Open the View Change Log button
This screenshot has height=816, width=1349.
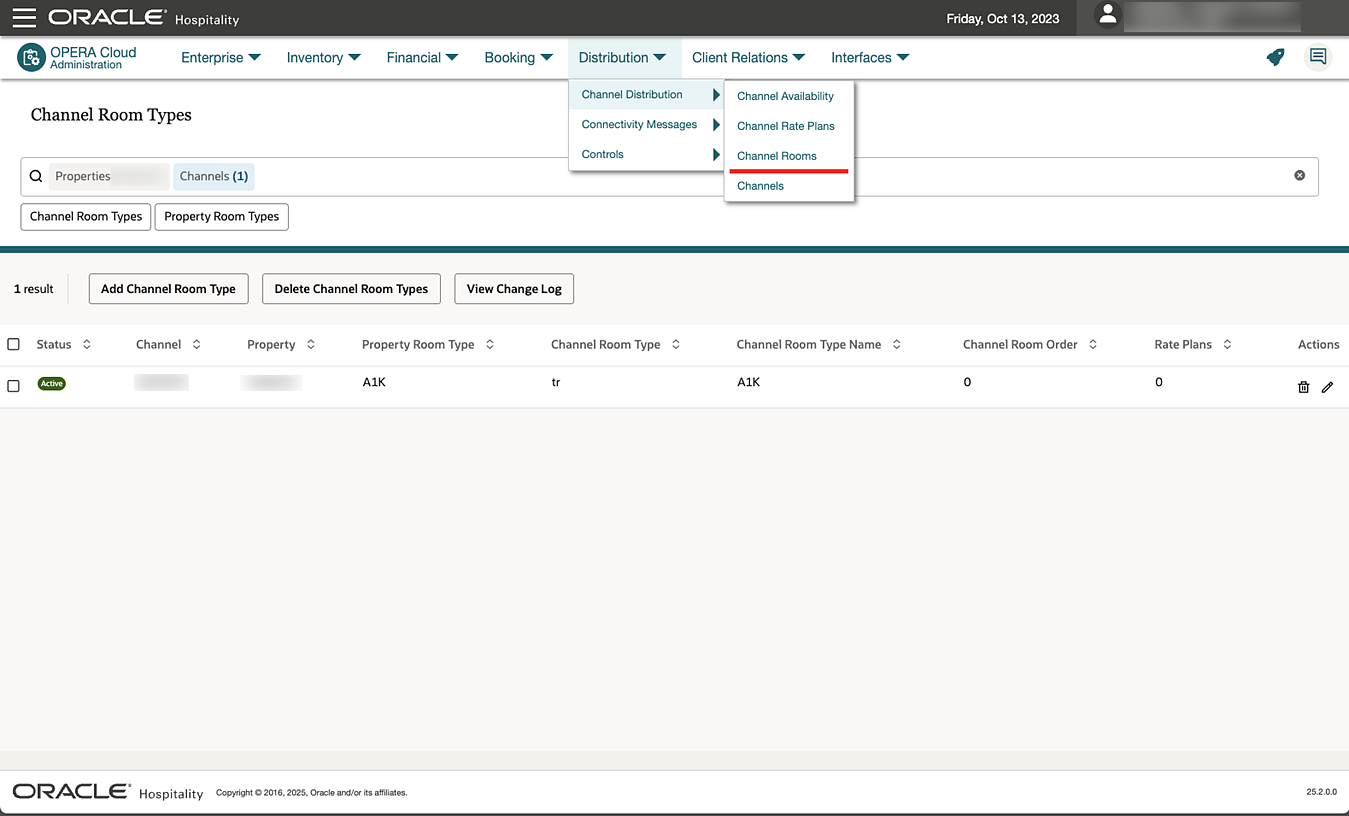point(514,289)
